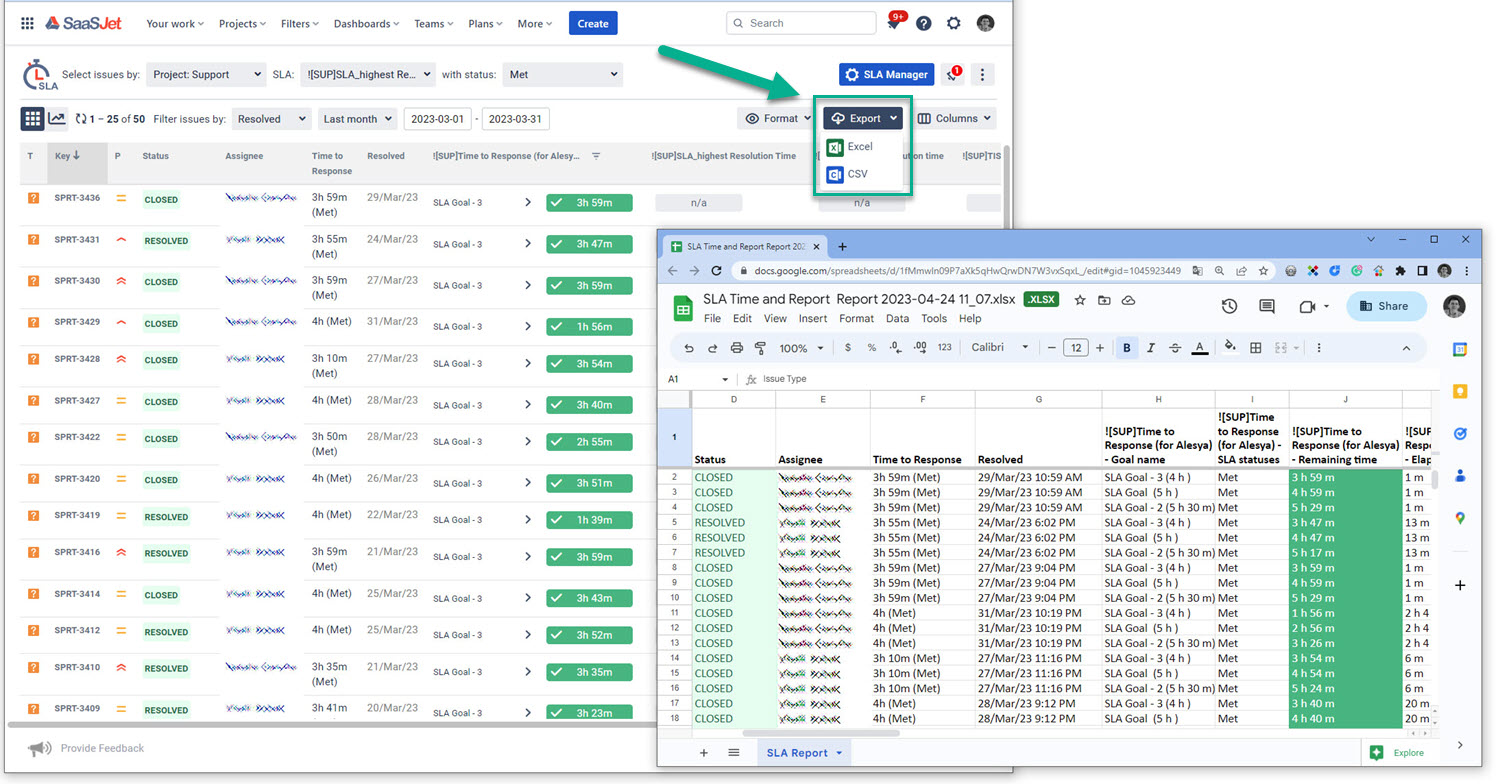Click the Jira search input field

800,22
